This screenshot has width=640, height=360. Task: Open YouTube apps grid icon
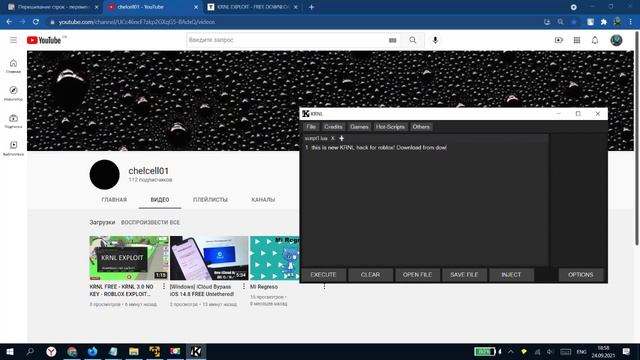577,40
